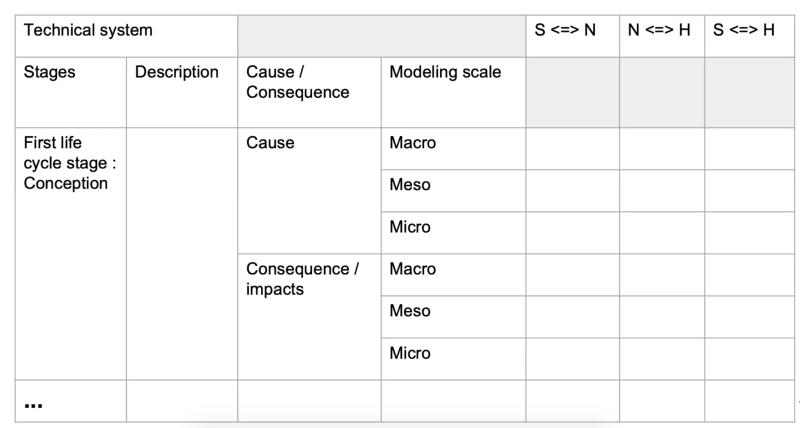Click the Modeling scale header cell
Screen dimensions: 800x428
point(453,92)
